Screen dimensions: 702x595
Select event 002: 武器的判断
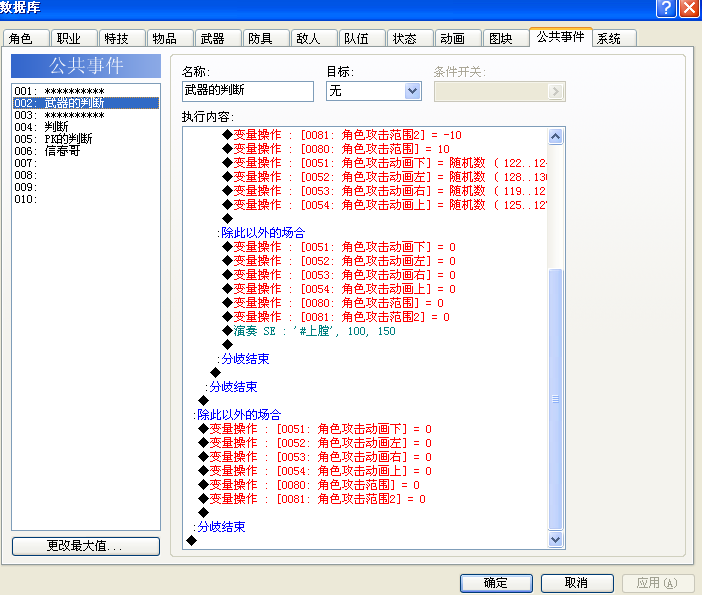86,103
